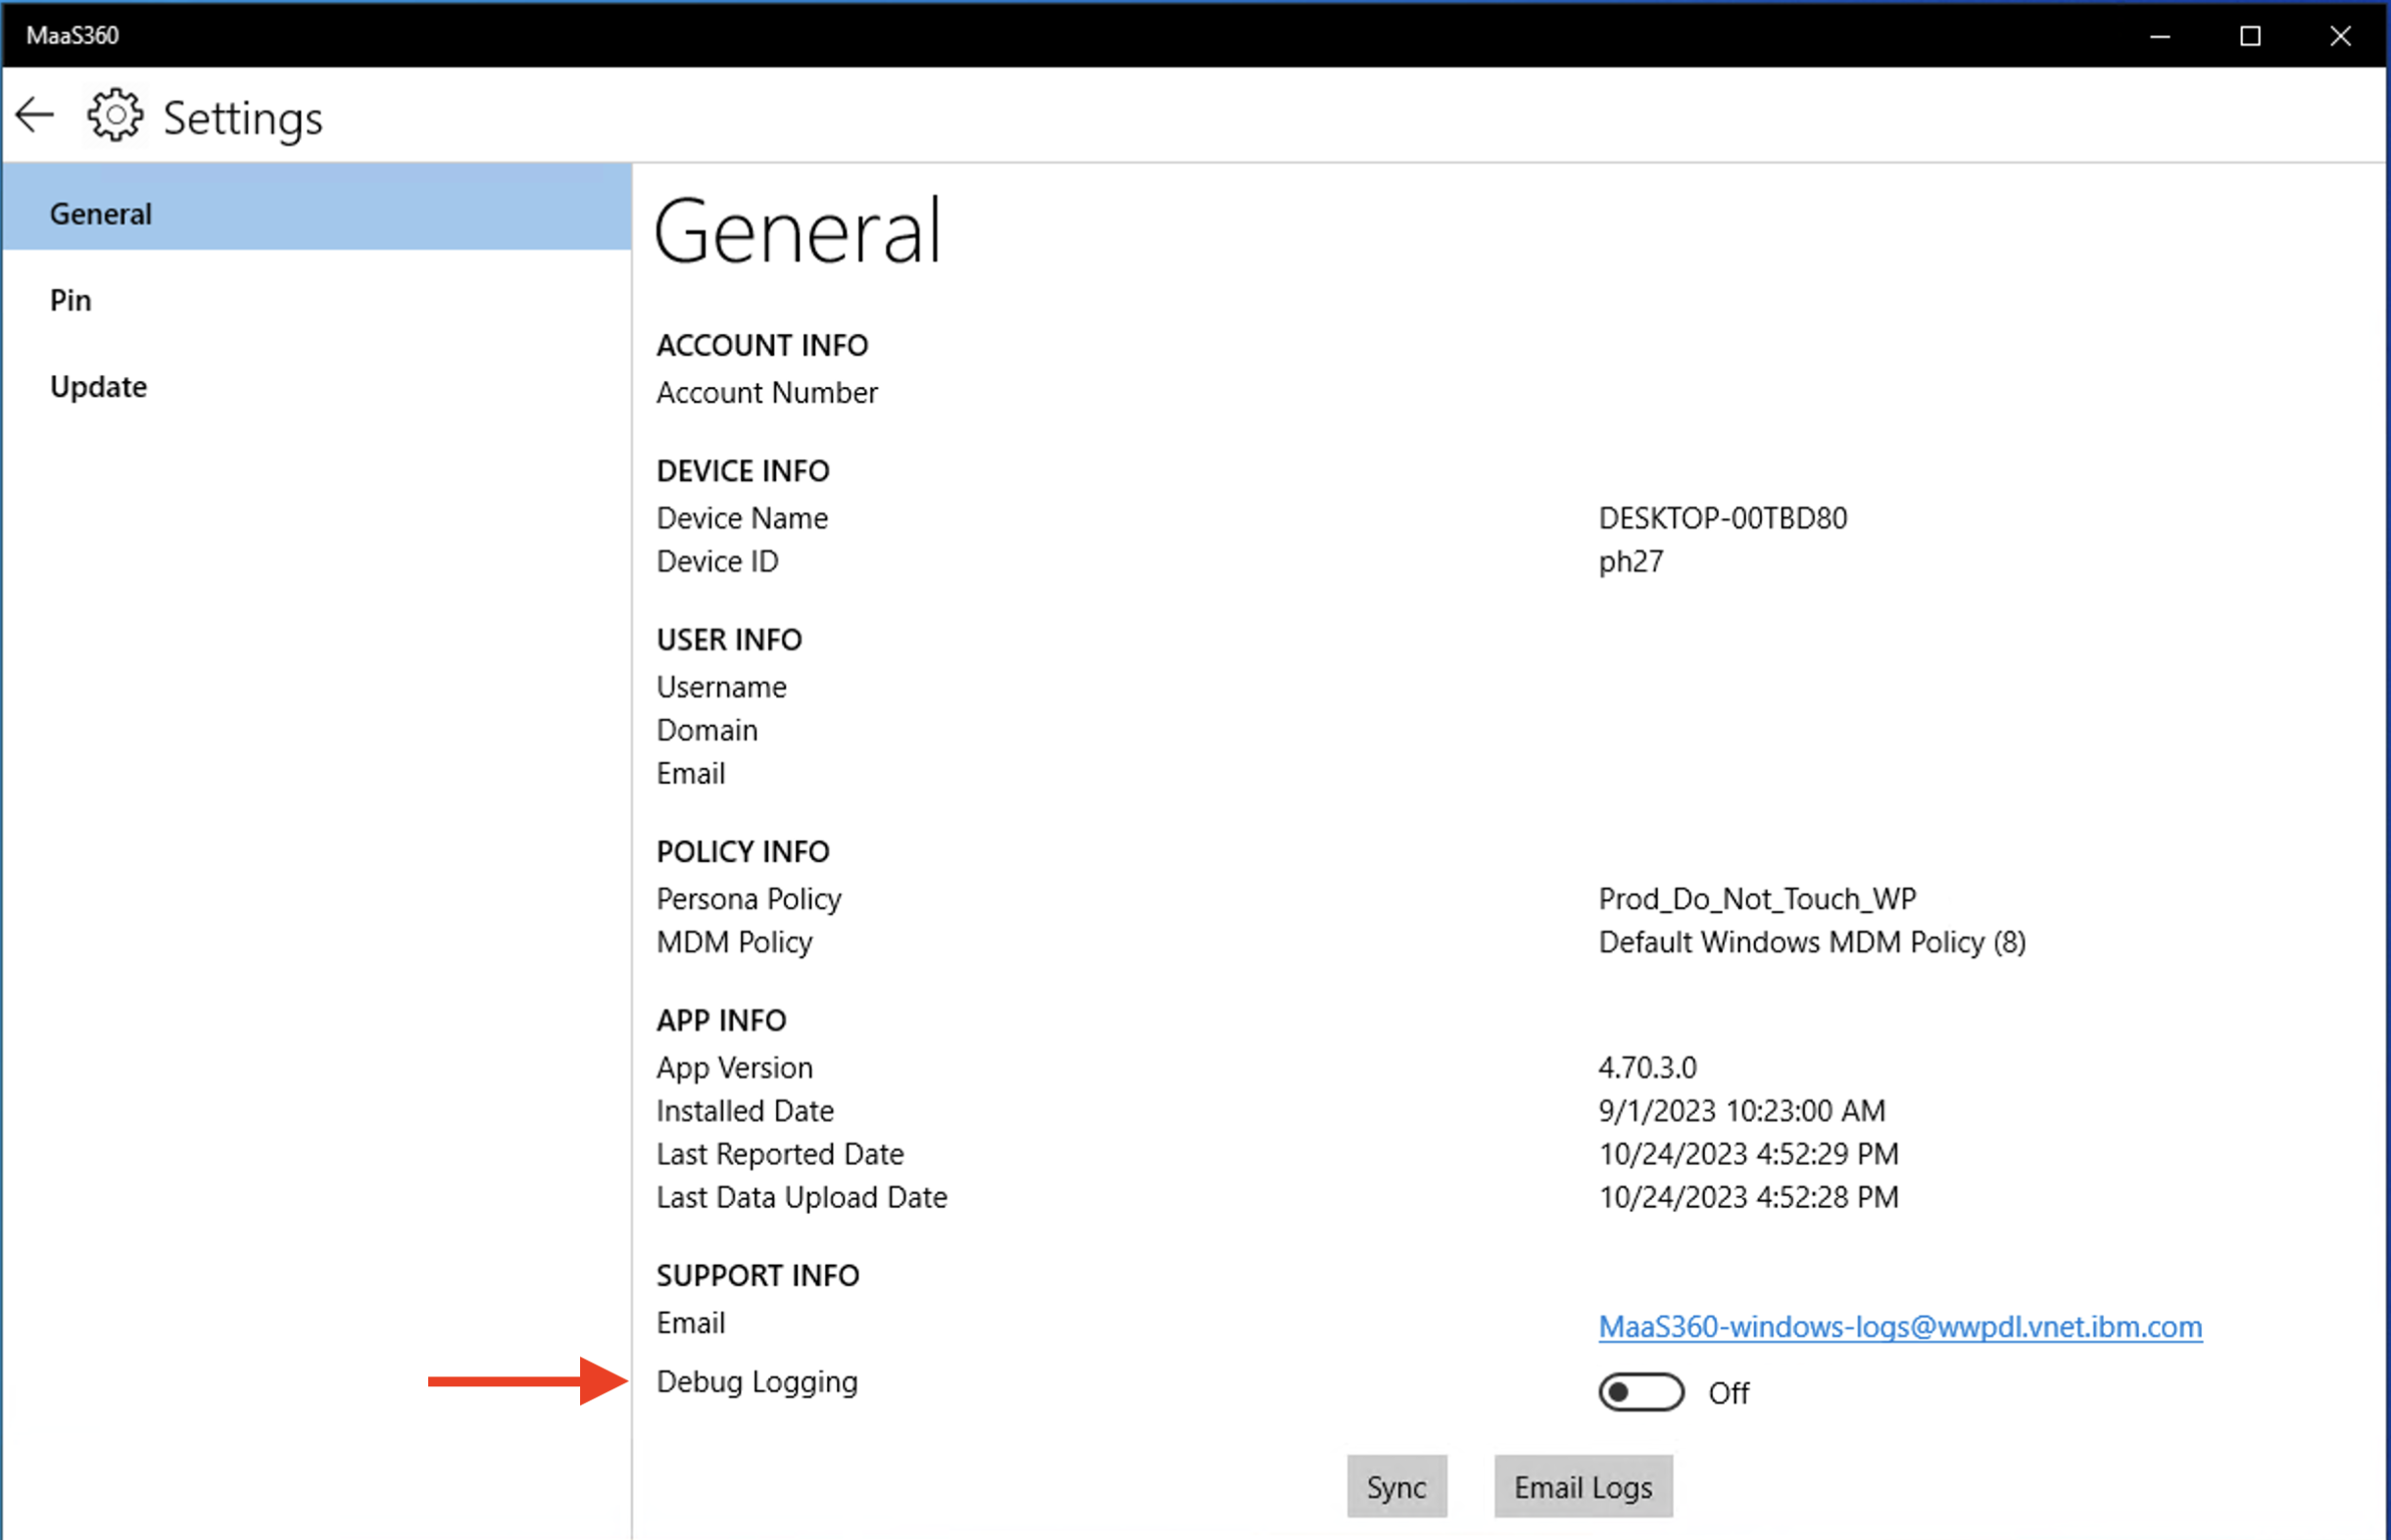Click device name DESKTOP-00TBD80
This screenshot has height=1540, width=2391.
click(x=1723, y=518)
